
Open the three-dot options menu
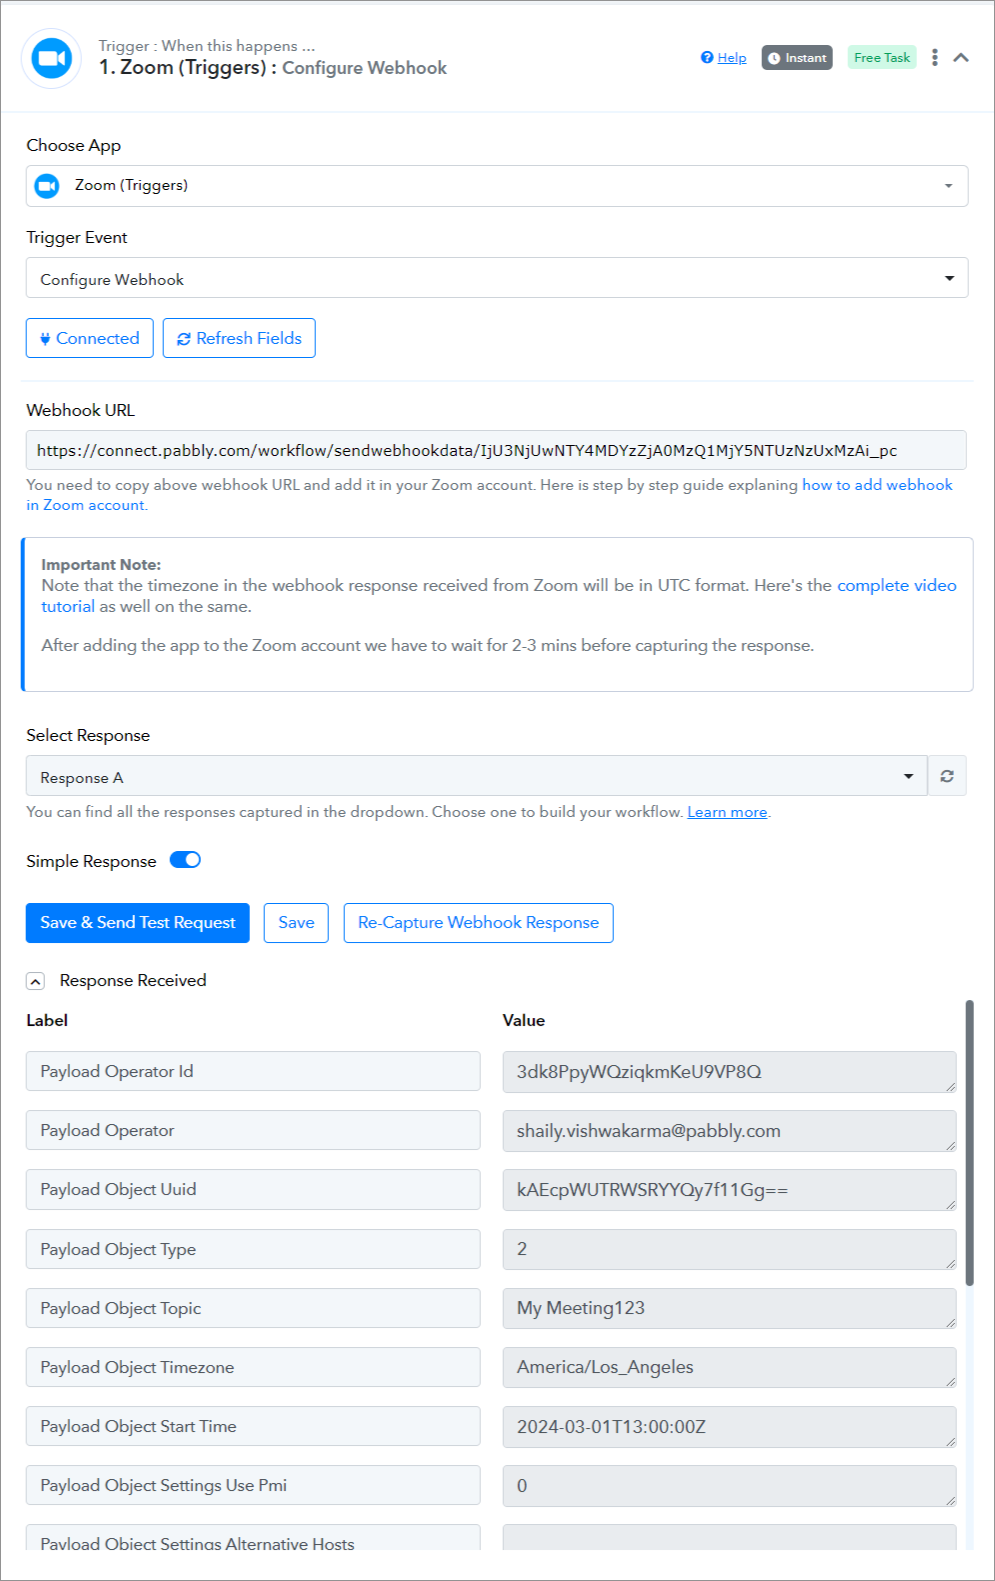tap(935, 58)
